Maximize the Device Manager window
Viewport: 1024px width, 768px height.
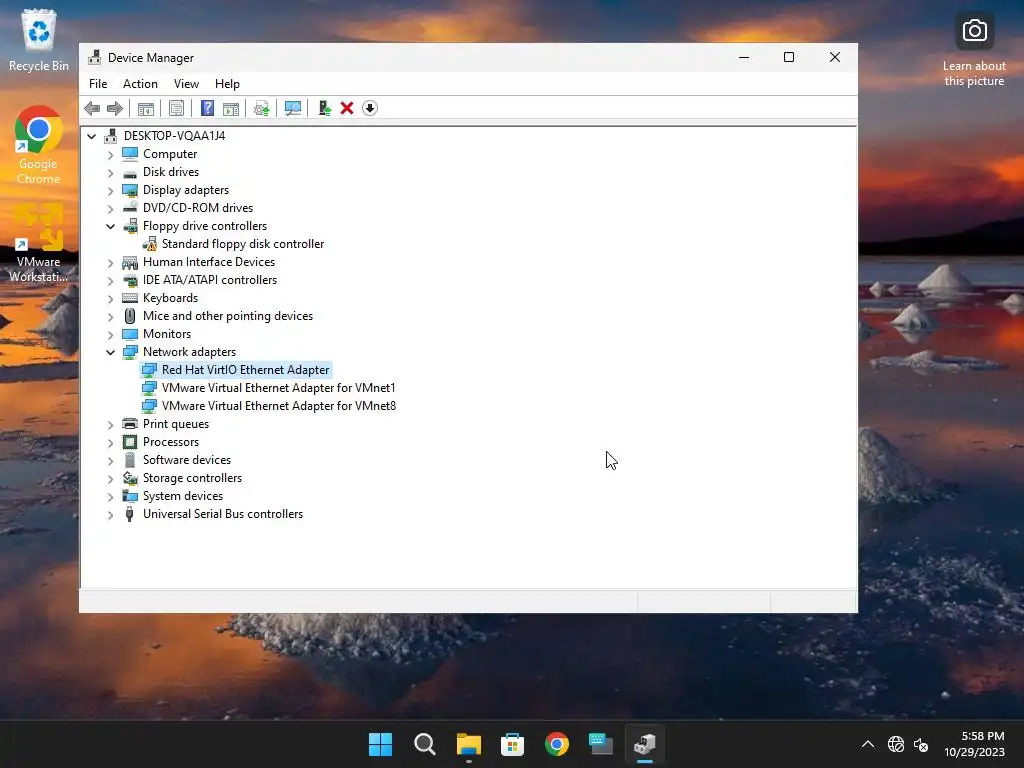[789, 57]
